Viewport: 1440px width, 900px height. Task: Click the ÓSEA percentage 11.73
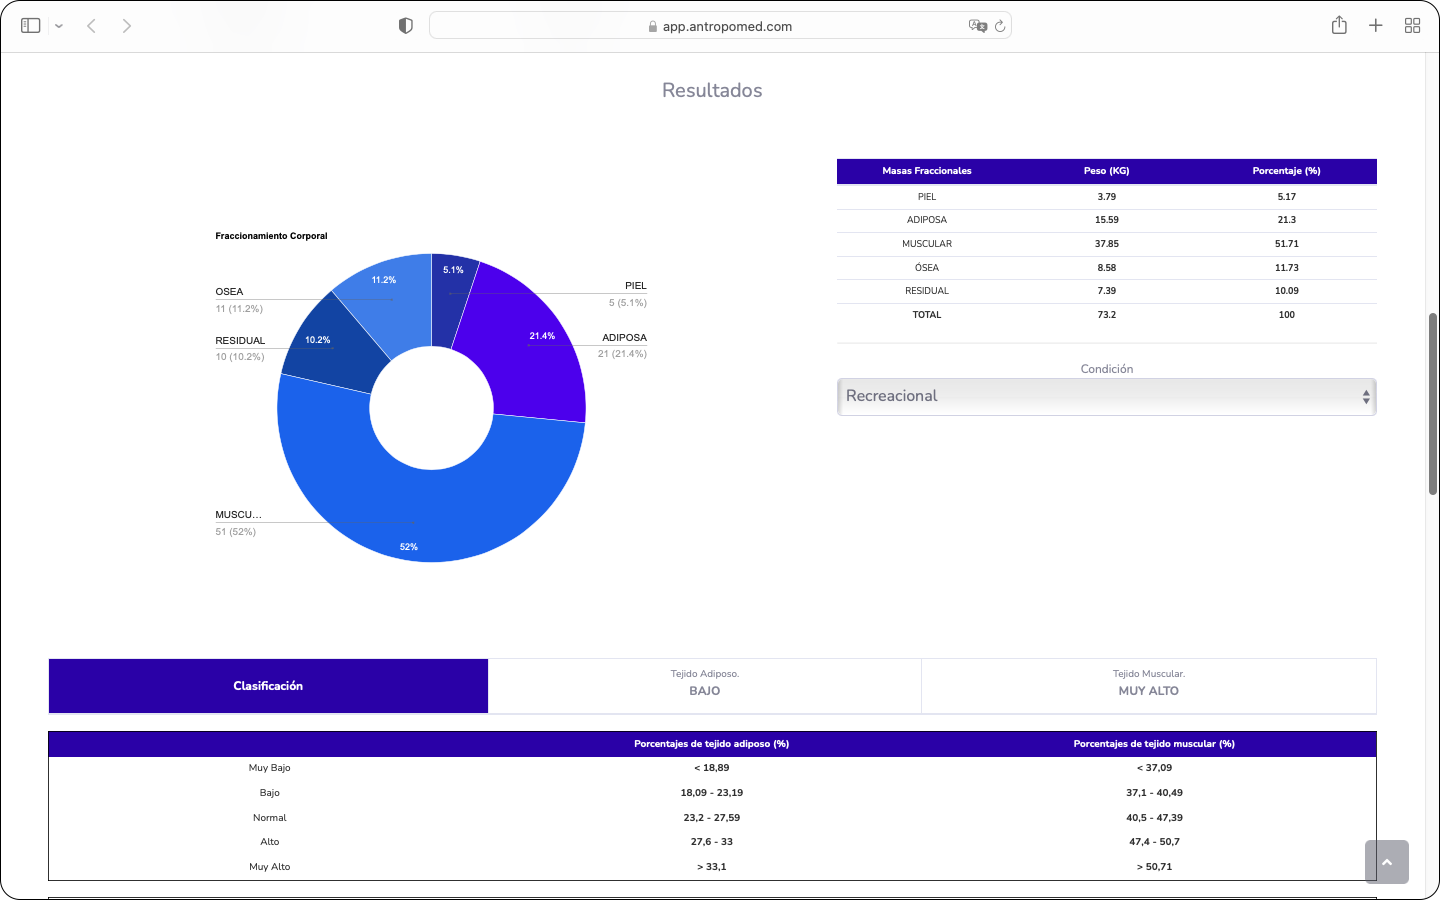(1286, 268)
